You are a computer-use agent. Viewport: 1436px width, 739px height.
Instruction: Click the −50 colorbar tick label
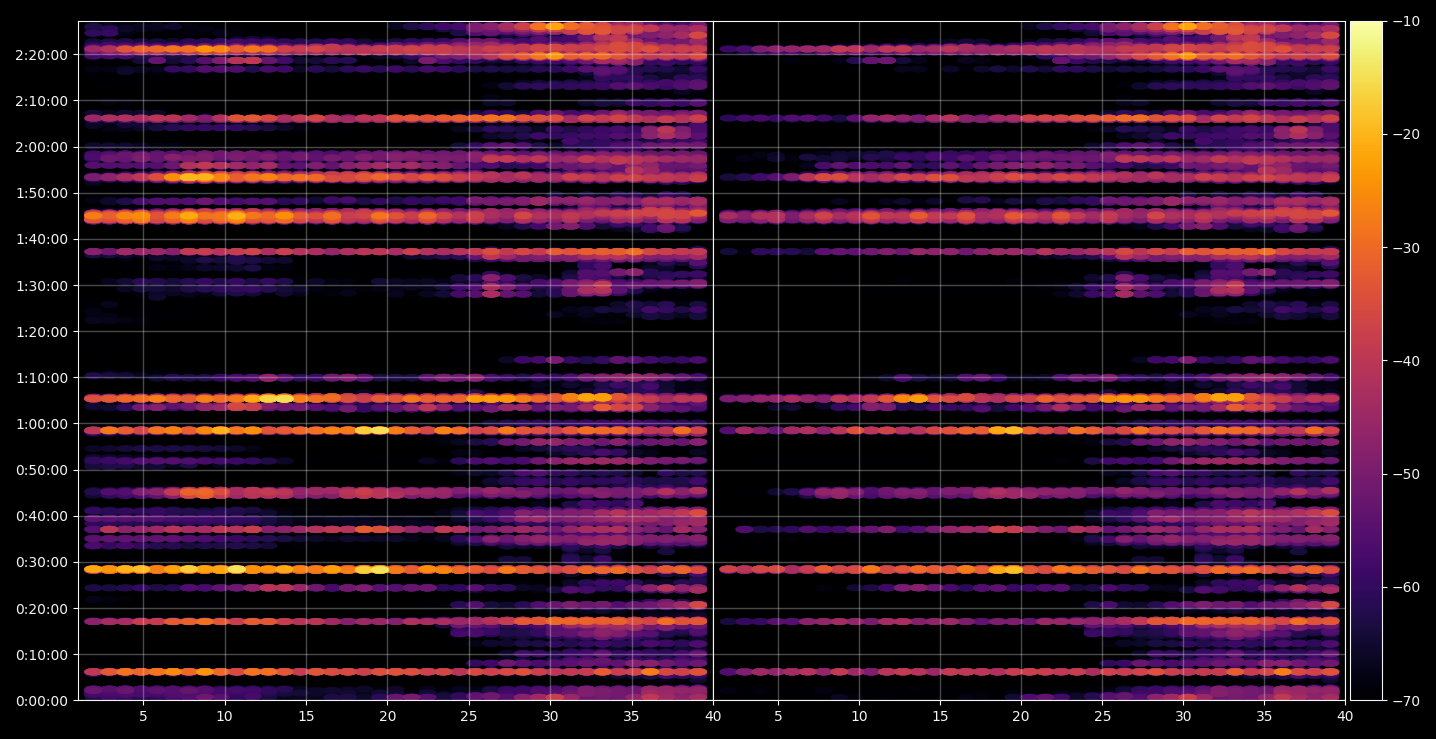[1406, 474]
